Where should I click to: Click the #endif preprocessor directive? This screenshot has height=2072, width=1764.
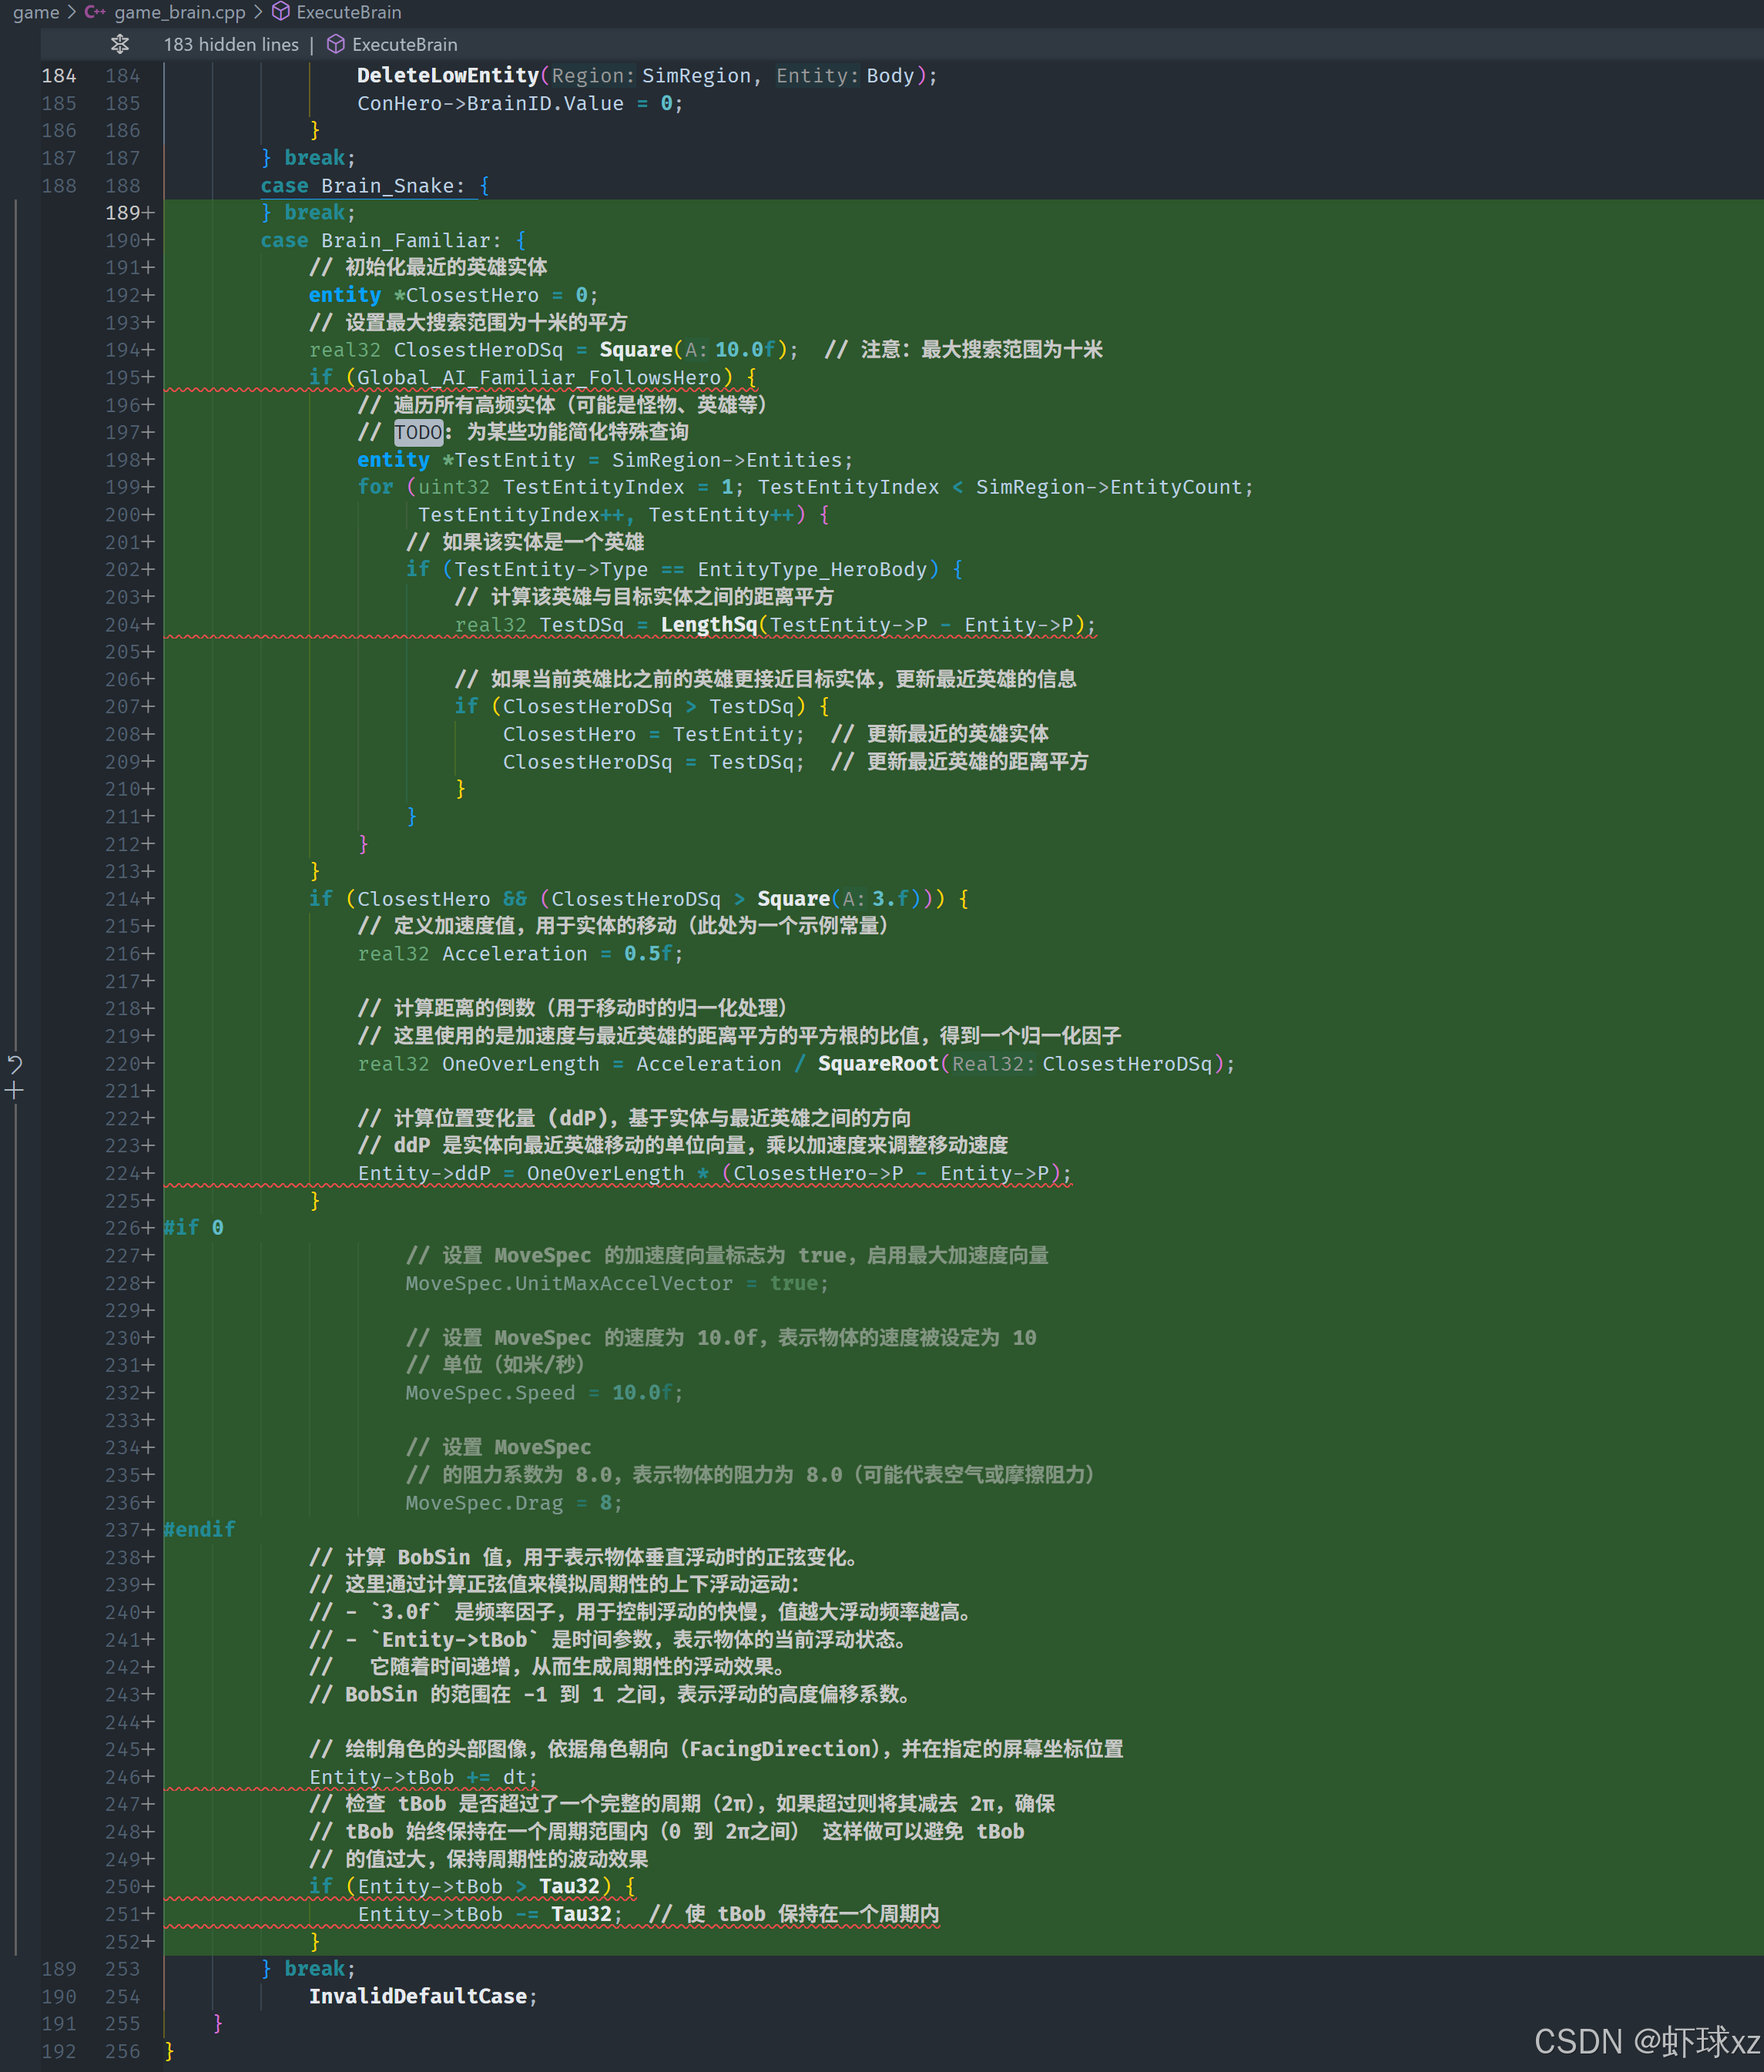tap(200, 1529)
